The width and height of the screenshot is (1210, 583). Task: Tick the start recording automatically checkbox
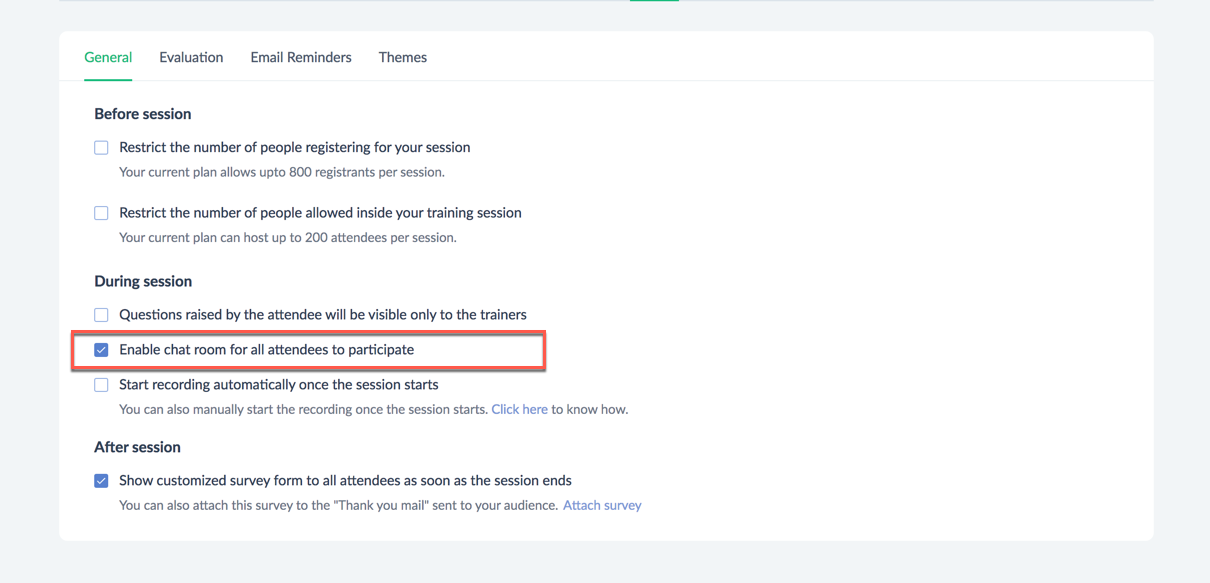click(x=101, y=385)
